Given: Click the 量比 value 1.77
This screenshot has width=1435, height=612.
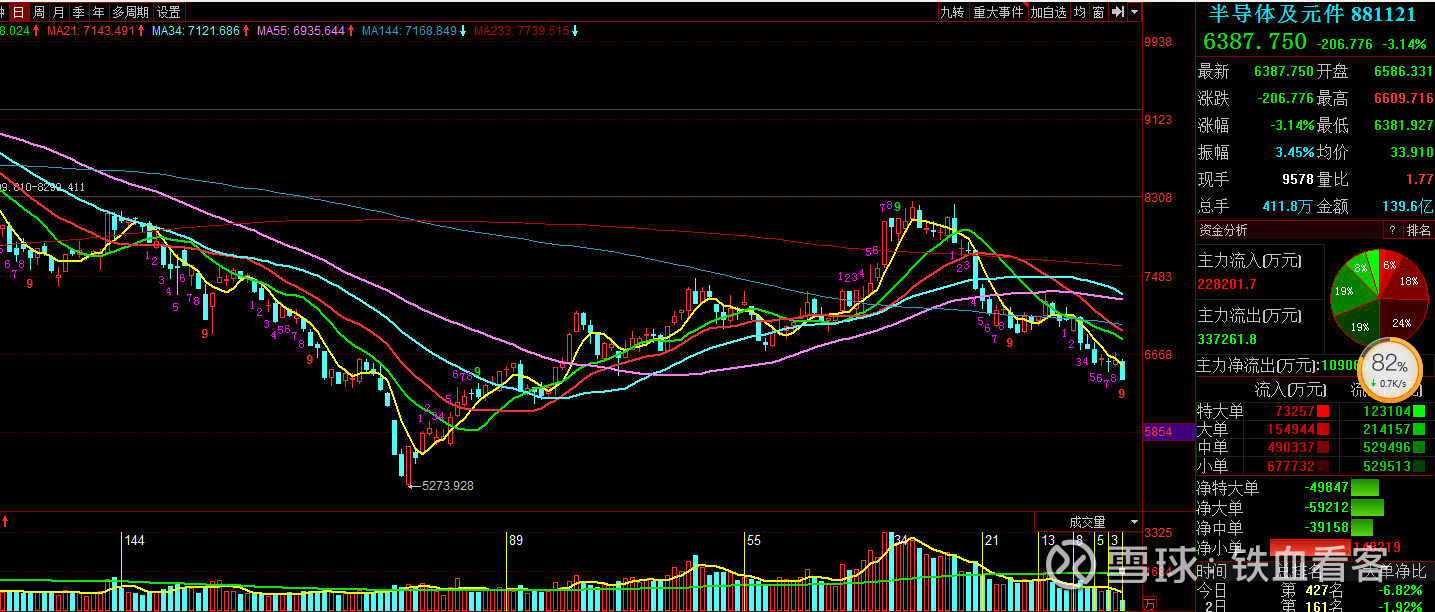Looking at the screenshot, I should click(x=1419, y=180).
